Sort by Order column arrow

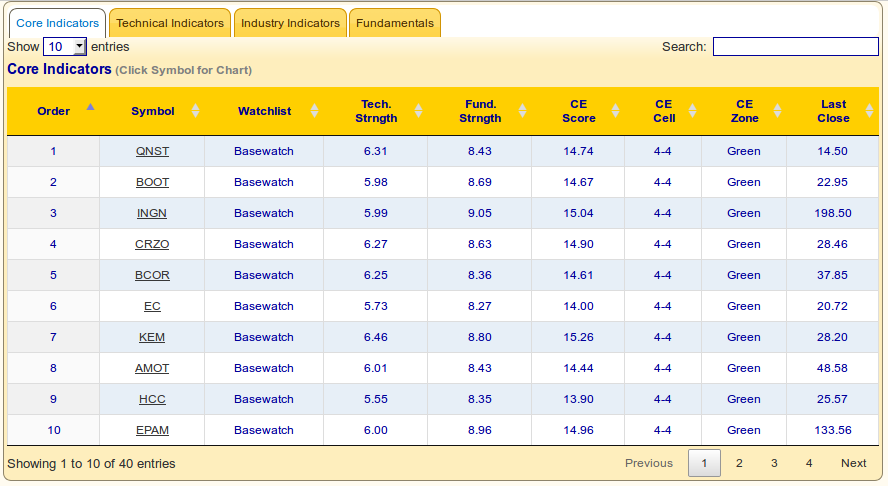90,106
